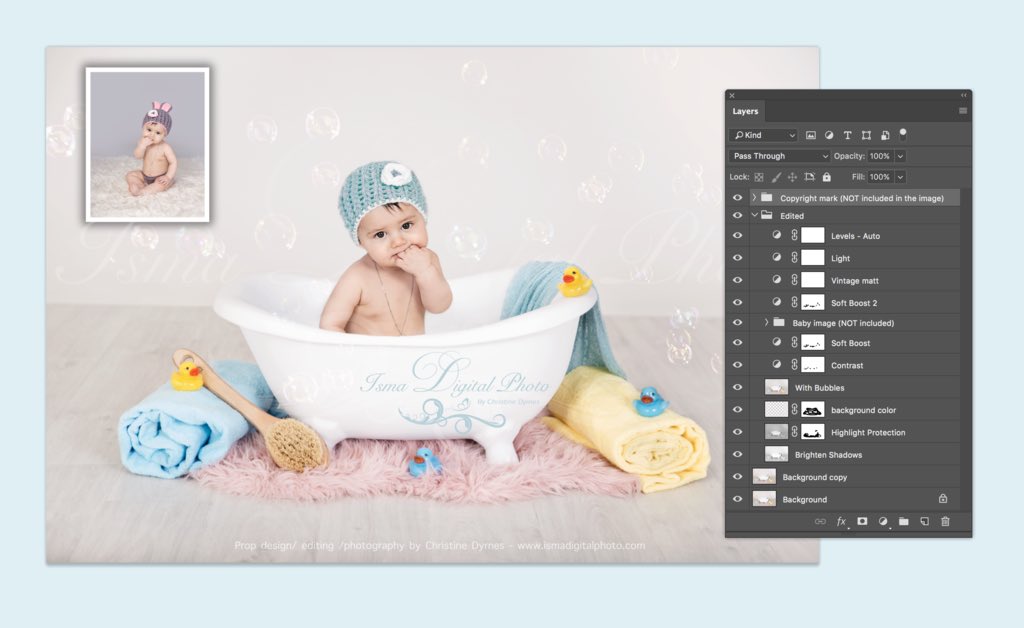The height and width of the screenshot is (628, 1024).
Task: Toggle the layer filtering on/off switch
Action: pos(903,134)
